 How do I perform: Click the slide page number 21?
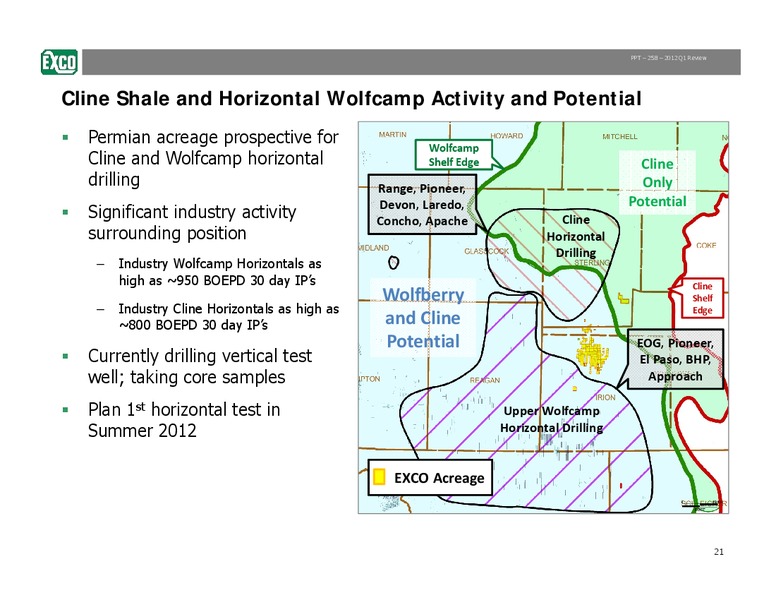(719, 551)
